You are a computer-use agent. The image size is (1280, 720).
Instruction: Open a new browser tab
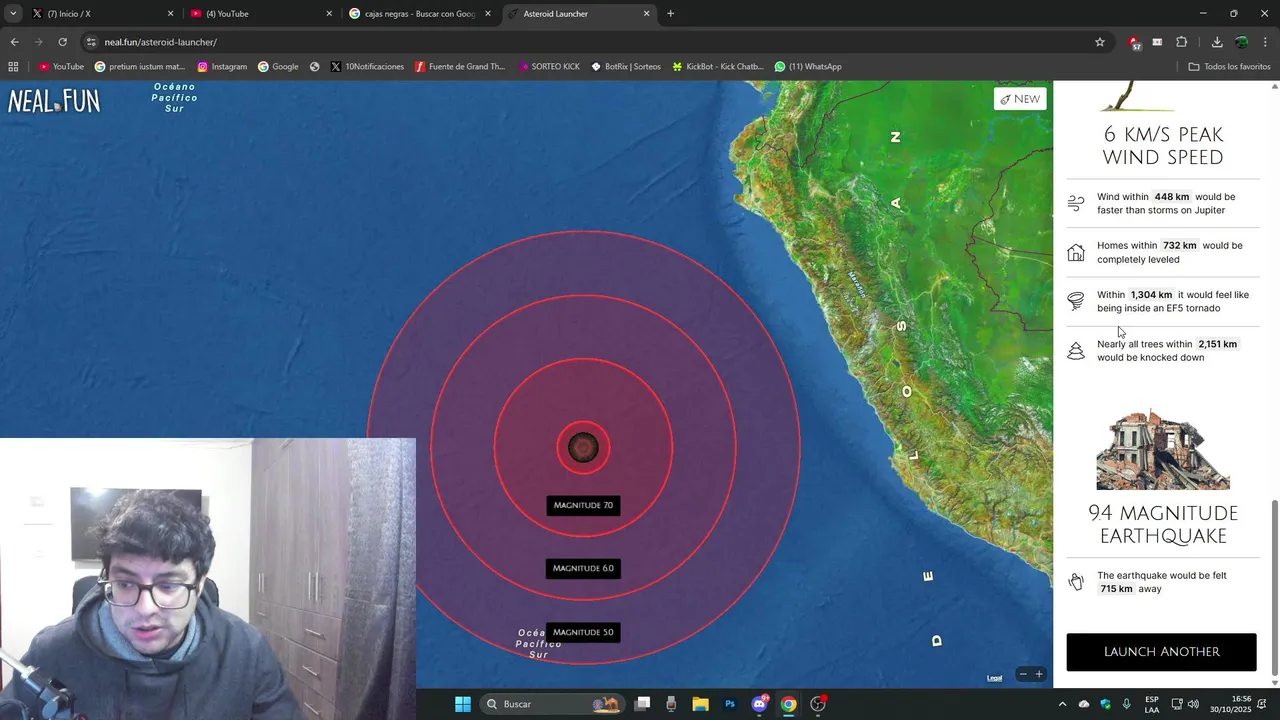(x=670, y=14)
